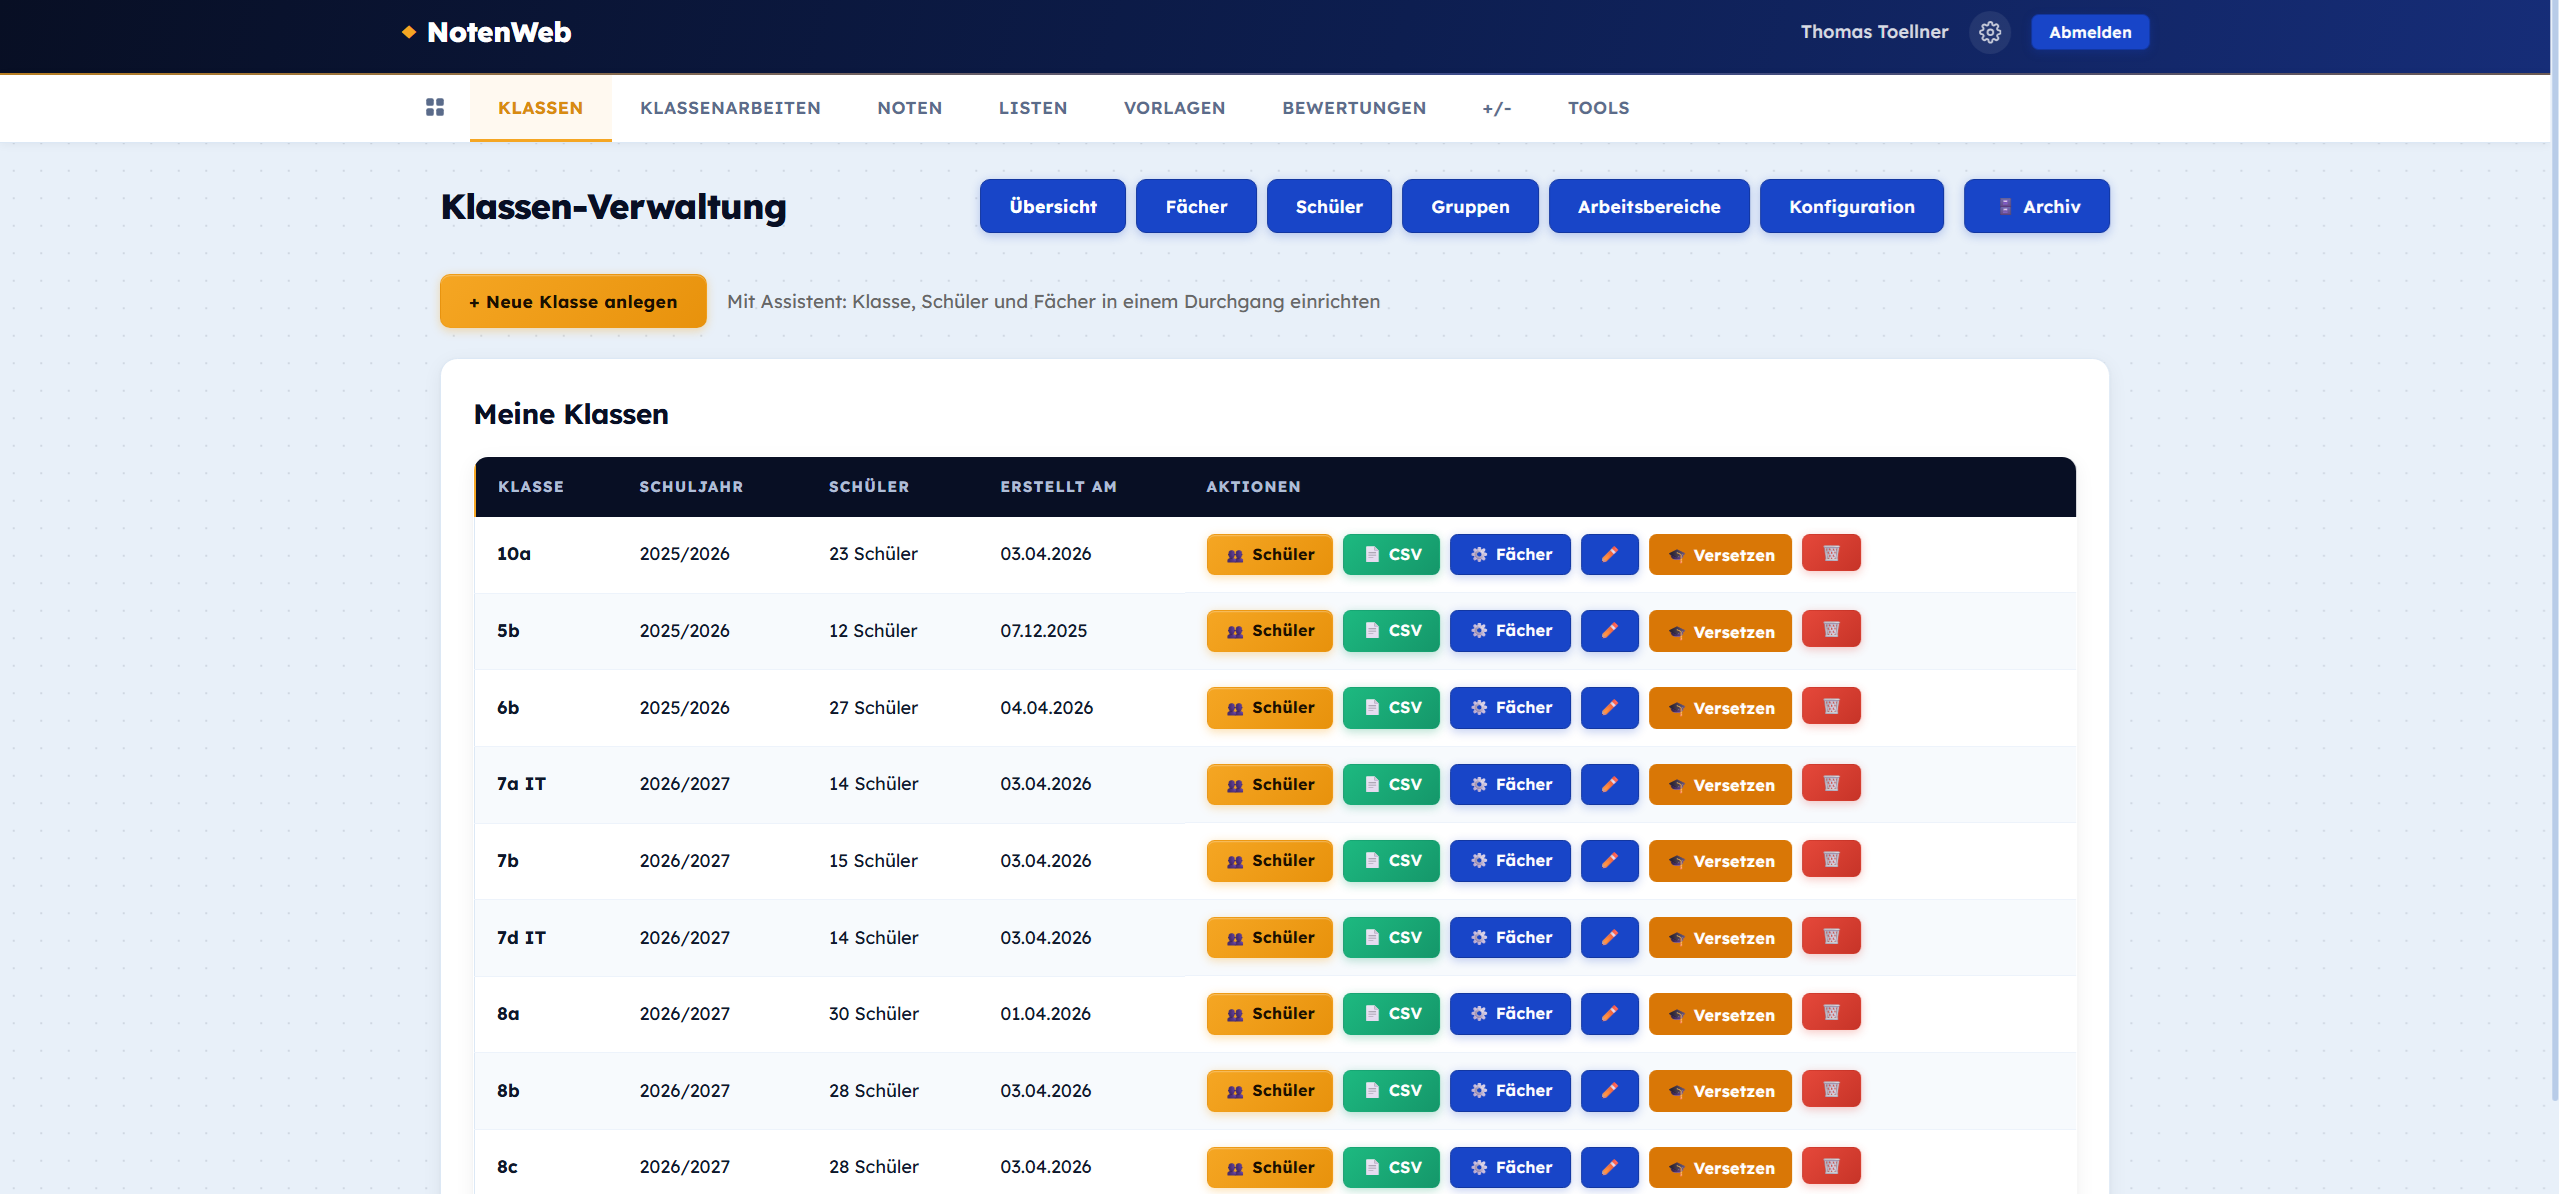This screenshot has height=1194, width=2559.
Task: Click the grid dashboard icon in the navigation
Action: 435,107
